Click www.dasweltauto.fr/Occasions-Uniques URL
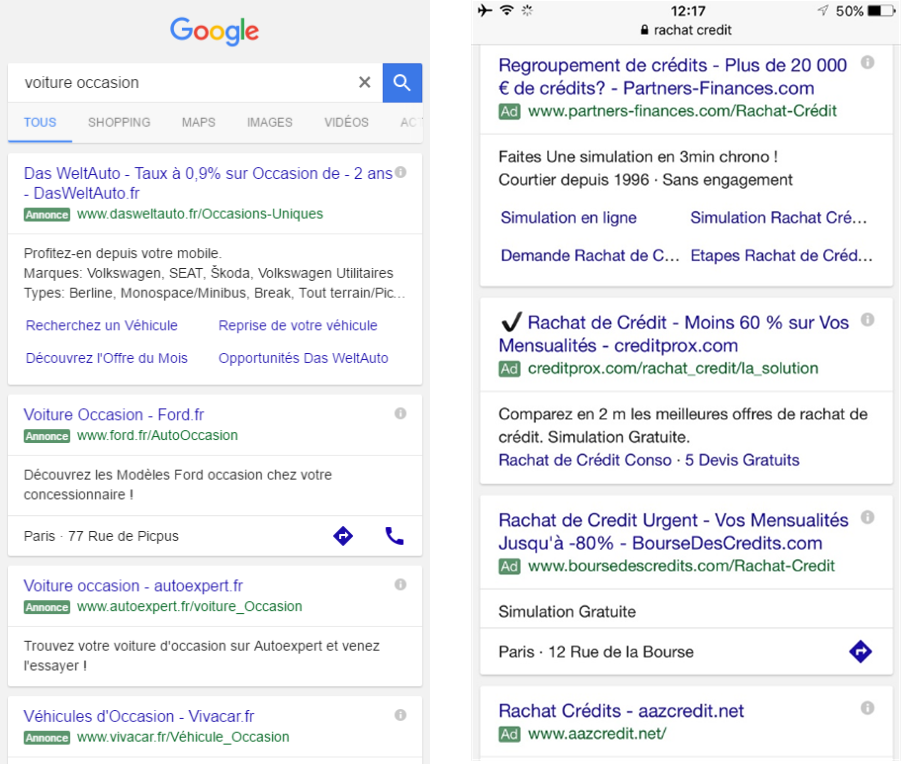This screenshot has height=764, width=905. coord(200,214)
